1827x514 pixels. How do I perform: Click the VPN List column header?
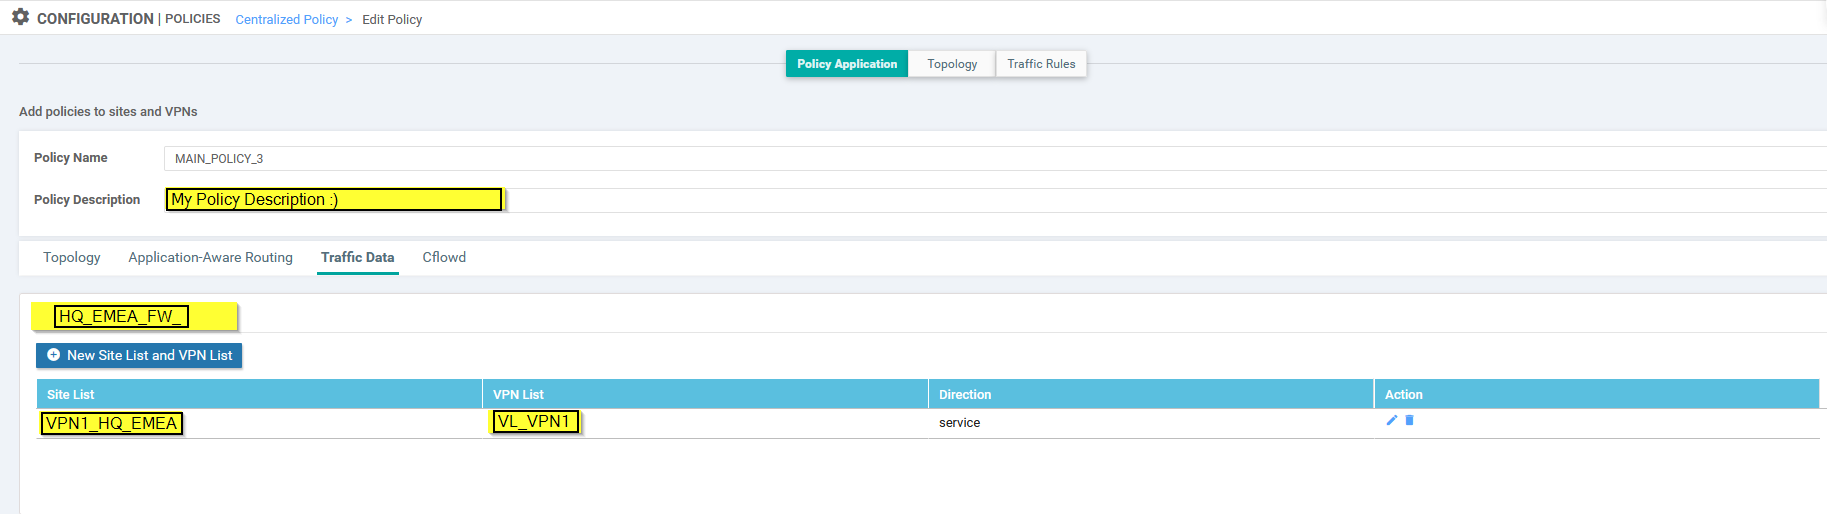pos(518,395)
